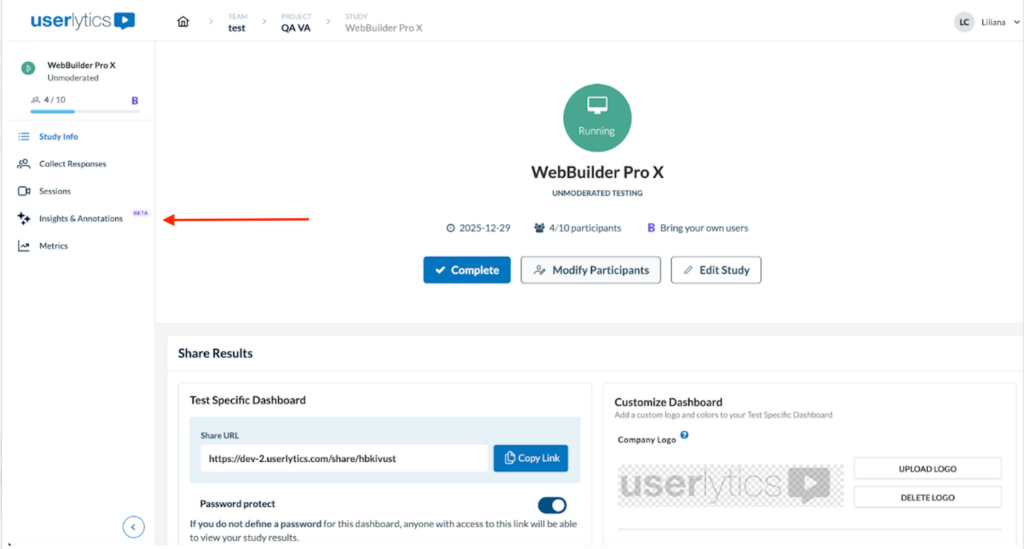
Task: Click the Modify Participants button
Action: pos(590,270)
